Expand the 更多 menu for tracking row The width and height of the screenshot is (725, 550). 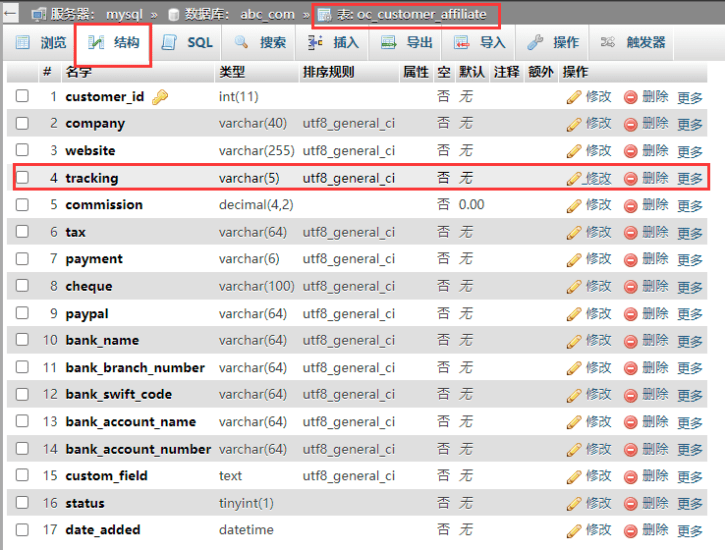click(x=690, y=179)
